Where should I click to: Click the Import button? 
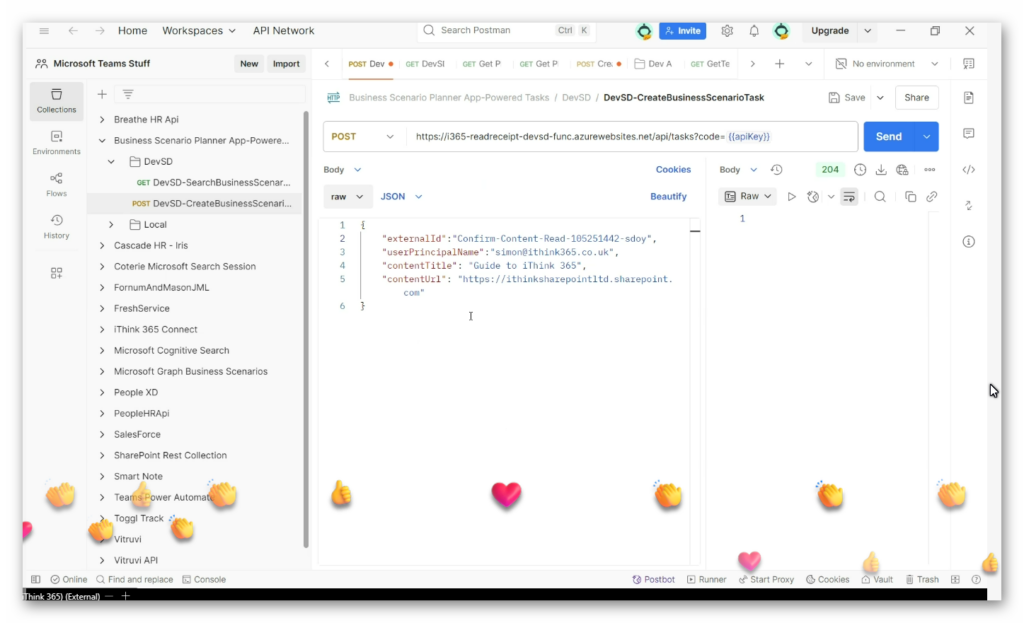point(286,63)
